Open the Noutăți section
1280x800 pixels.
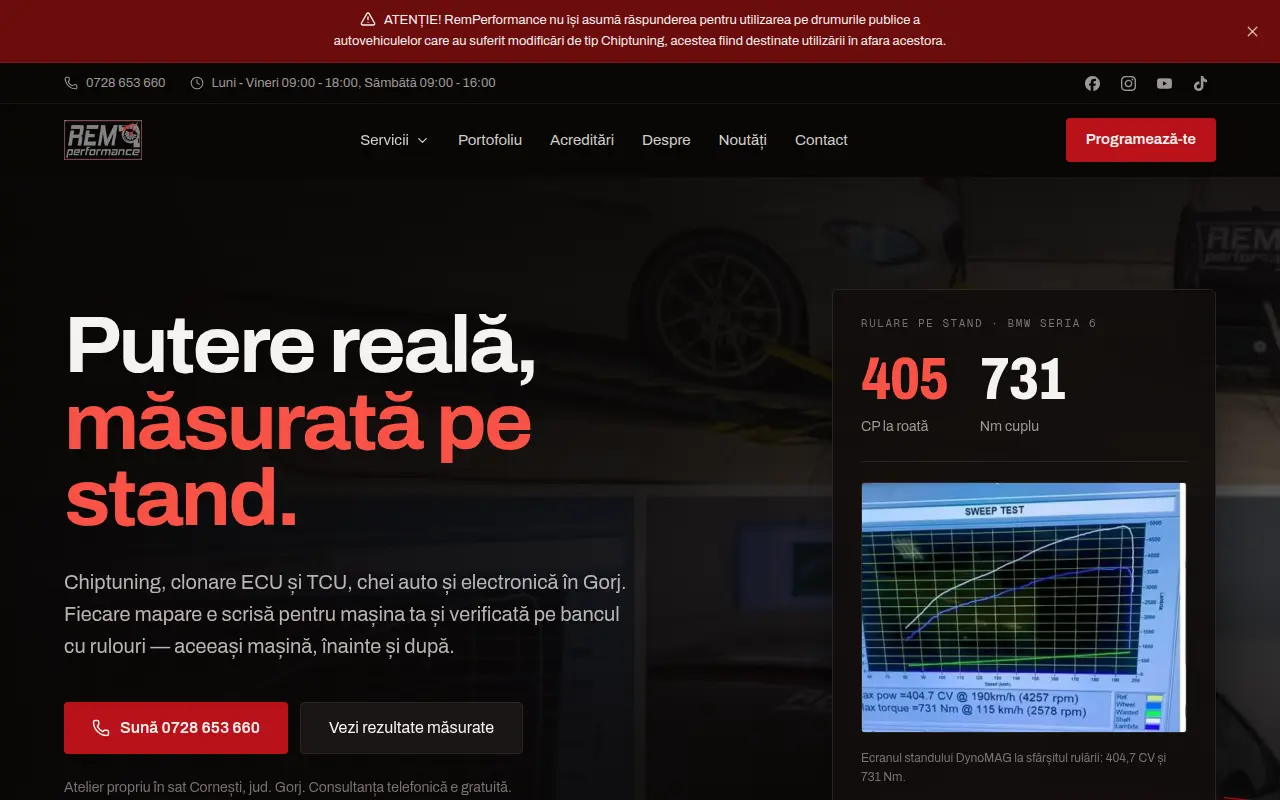coord(743,140)
